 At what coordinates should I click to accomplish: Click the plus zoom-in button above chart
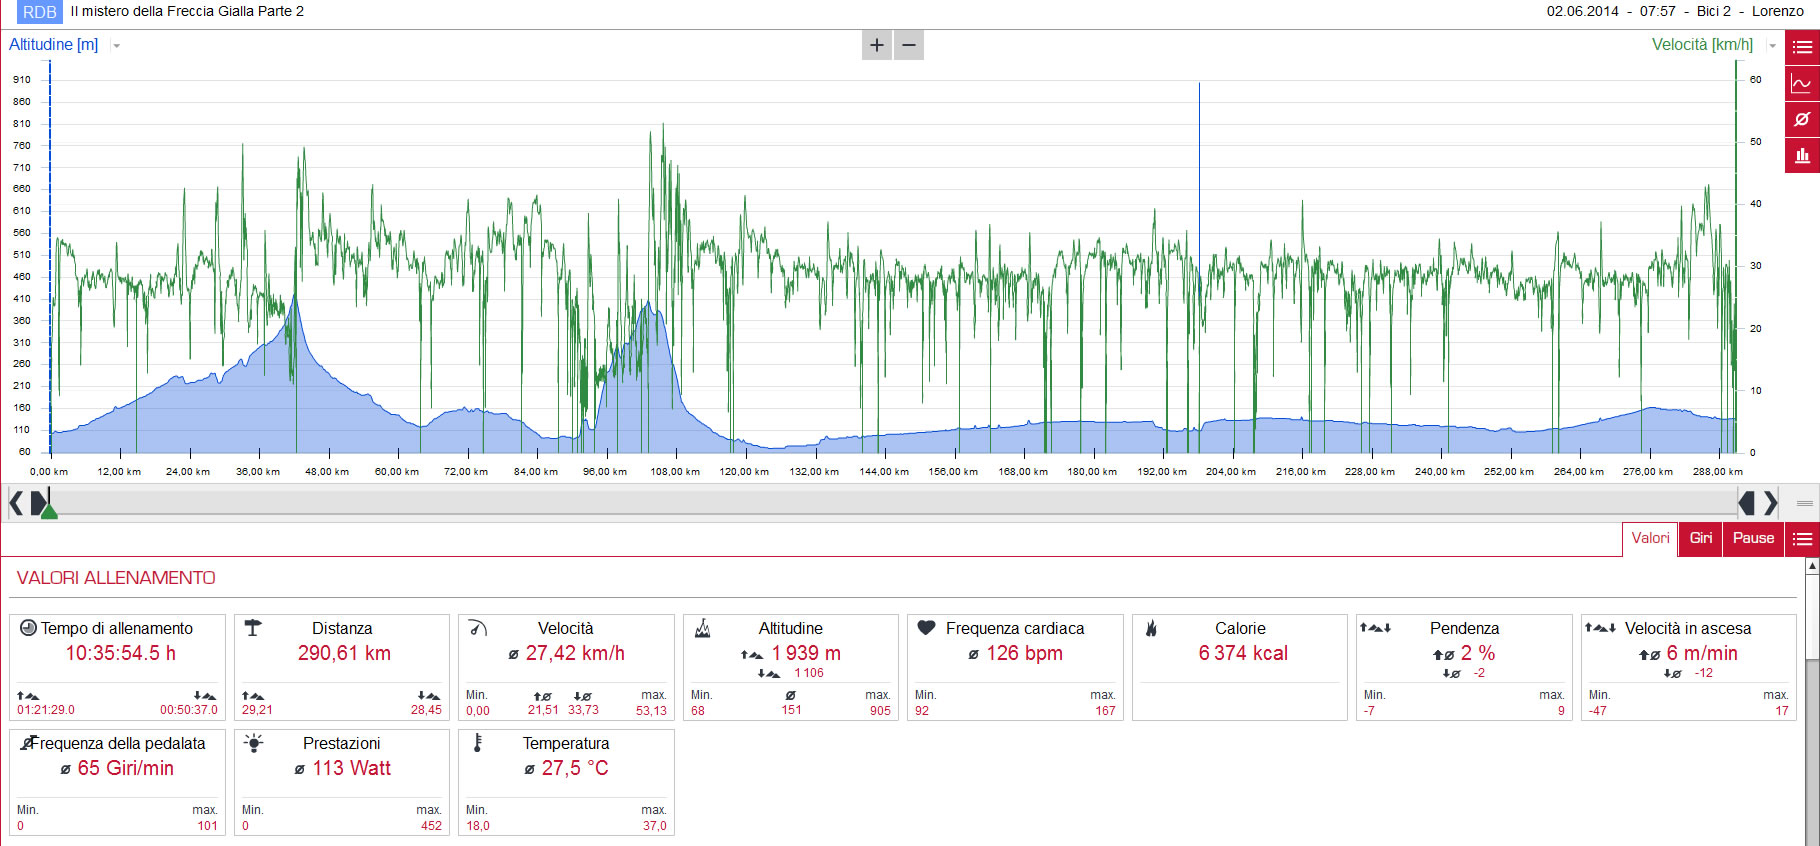[x=877, y=45]
